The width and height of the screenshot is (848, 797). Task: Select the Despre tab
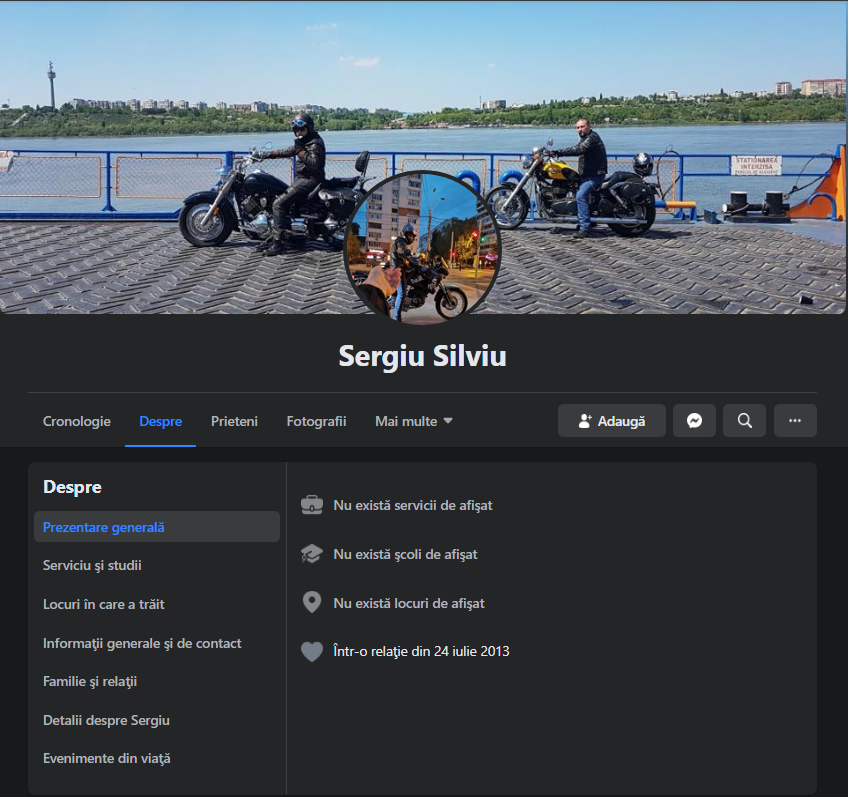coord(161,421)
